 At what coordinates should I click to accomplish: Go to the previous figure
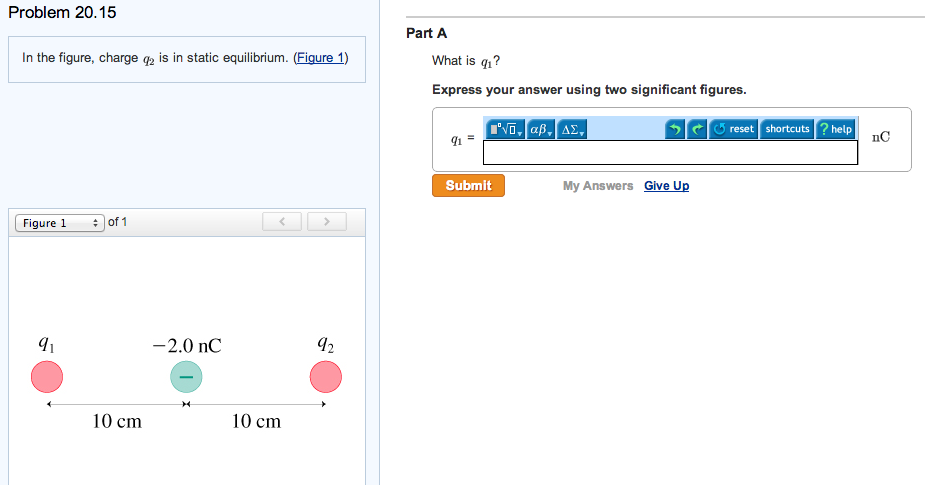pos(283,221)
